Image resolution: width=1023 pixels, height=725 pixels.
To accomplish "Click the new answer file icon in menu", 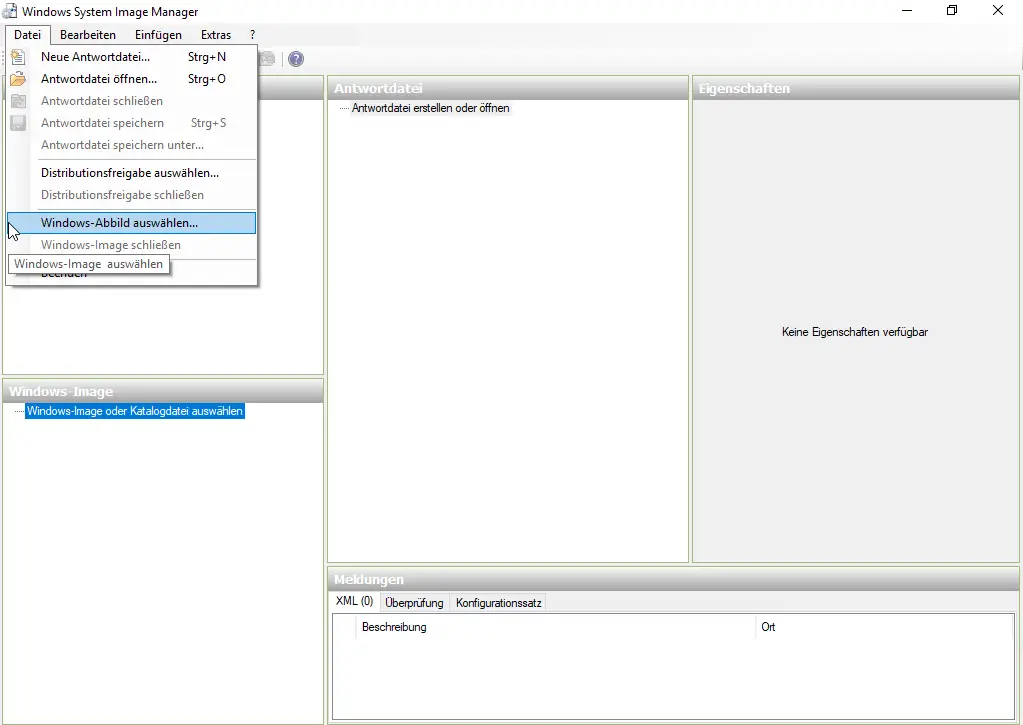I will pos(18,57).
